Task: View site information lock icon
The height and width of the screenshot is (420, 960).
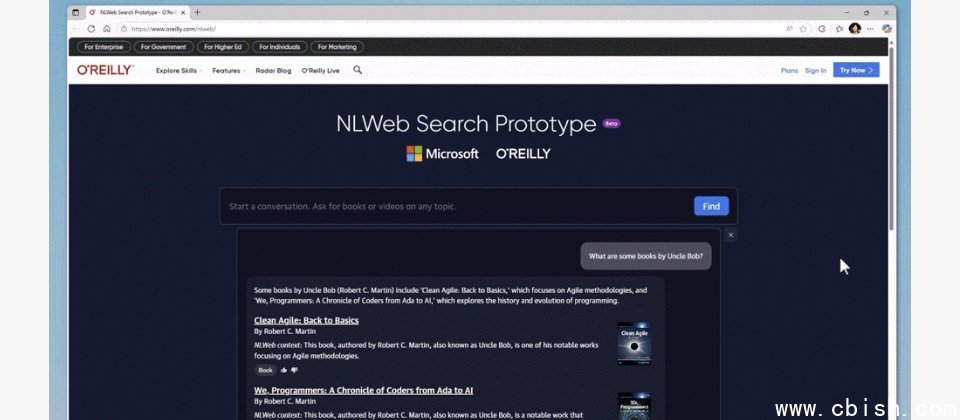Action: point(124,29)
